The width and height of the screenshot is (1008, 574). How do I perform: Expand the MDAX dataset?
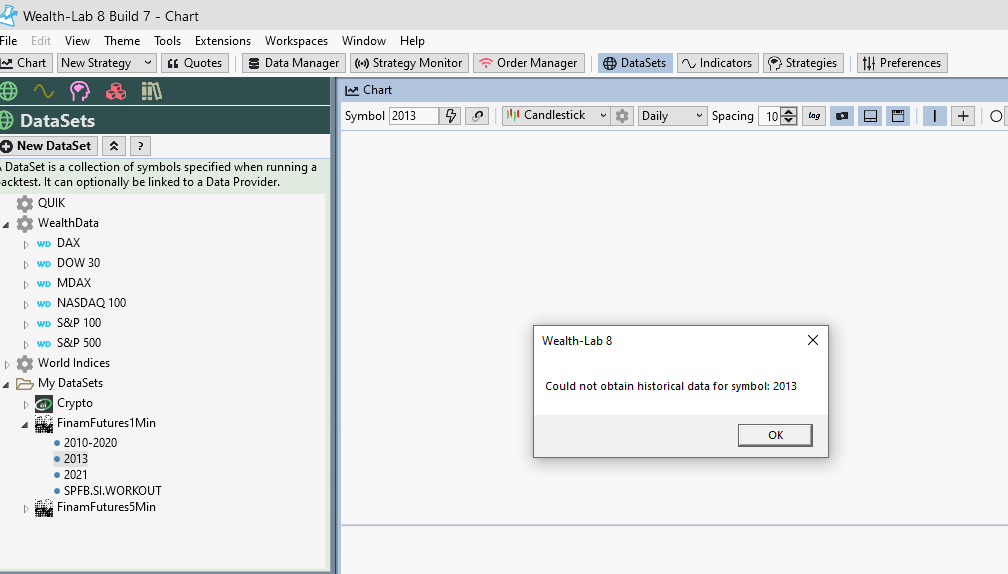pyautogui.click(x=26, y=284)
